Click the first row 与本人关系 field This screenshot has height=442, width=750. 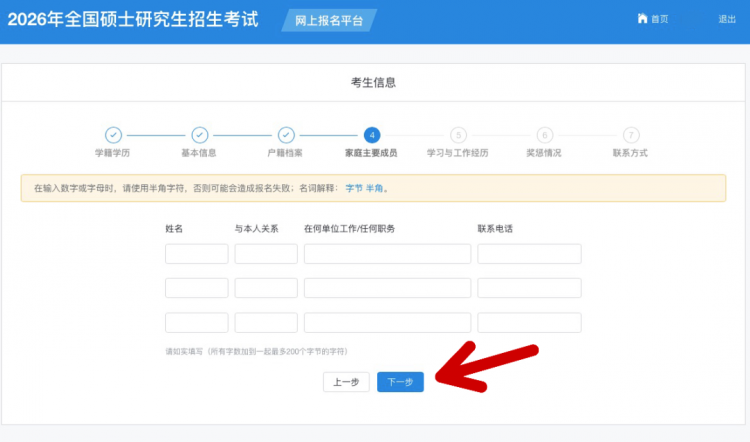[x=266, y=254]
